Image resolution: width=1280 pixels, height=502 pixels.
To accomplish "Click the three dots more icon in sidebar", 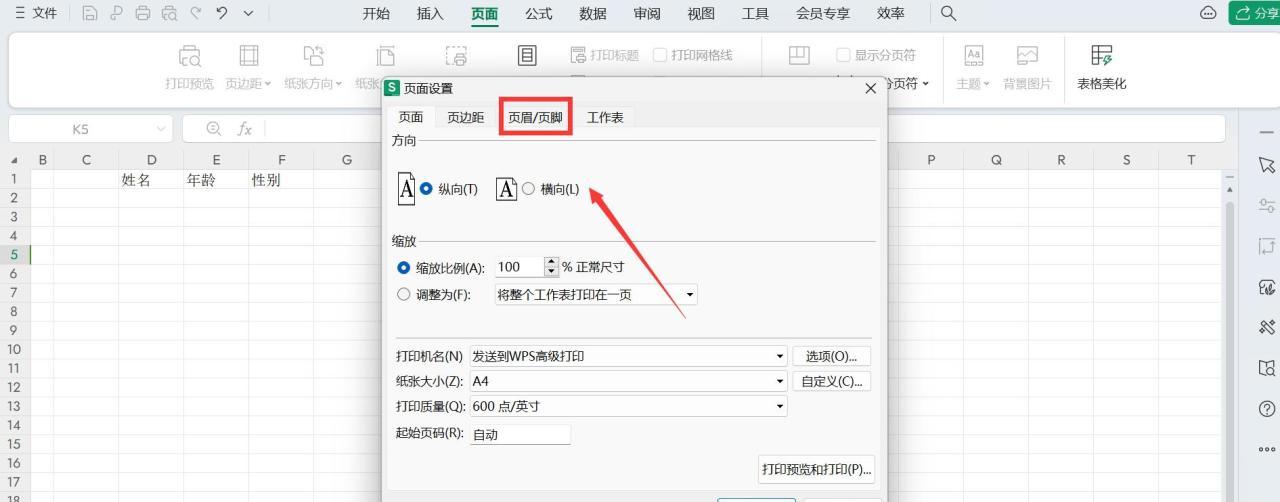I will pyautogui.click(x=1267, y=449).
